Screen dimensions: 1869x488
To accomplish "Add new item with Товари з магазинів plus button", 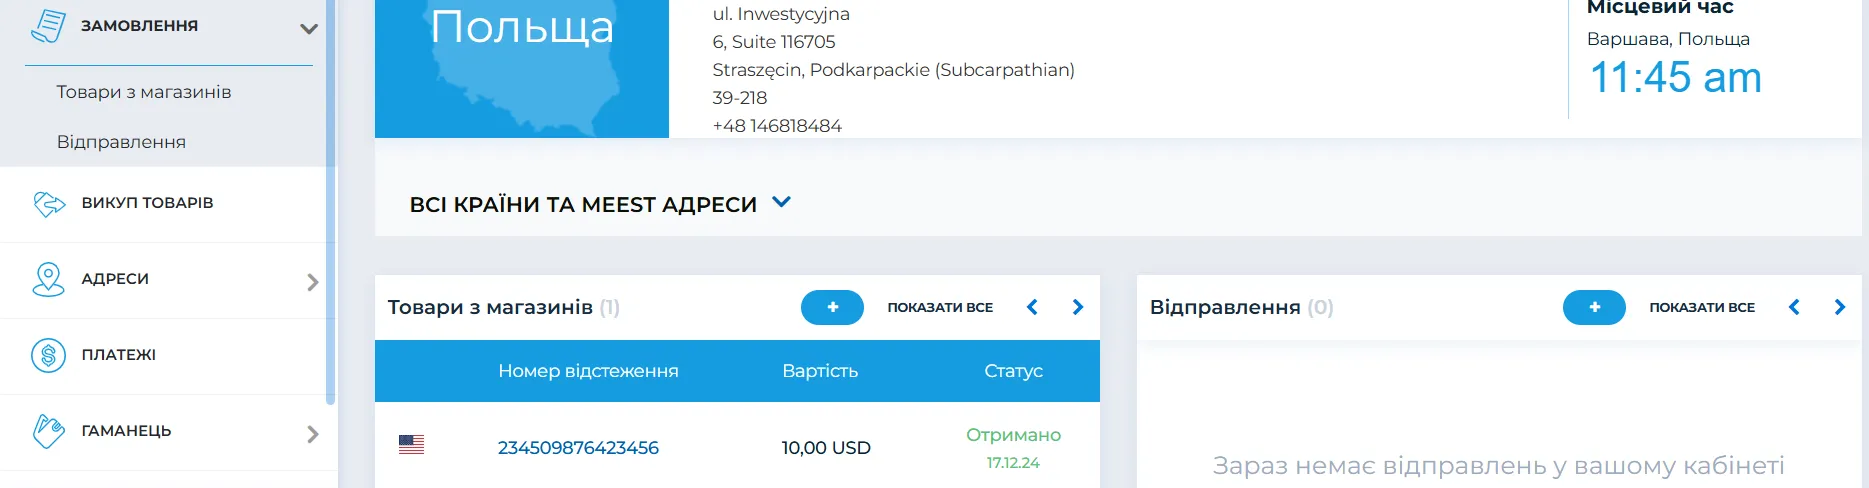I will pos(832,307).
